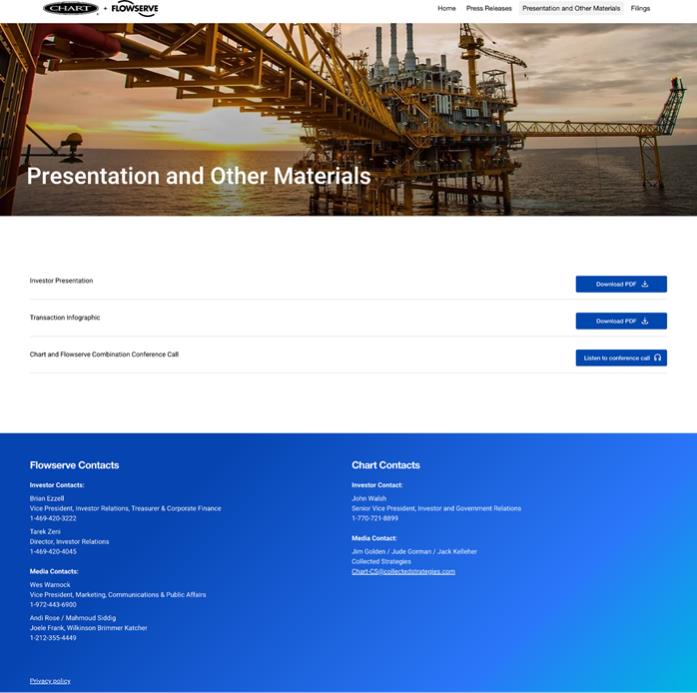Download the Investor Presentation PDF
This screenshot has height=693, width=697.
click(x=621, y=284)
